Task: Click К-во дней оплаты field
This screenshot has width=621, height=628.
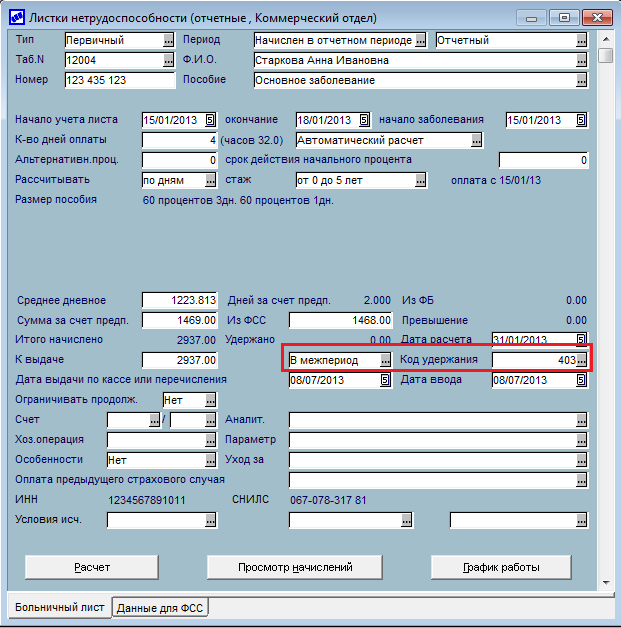Action: point(179,140)
